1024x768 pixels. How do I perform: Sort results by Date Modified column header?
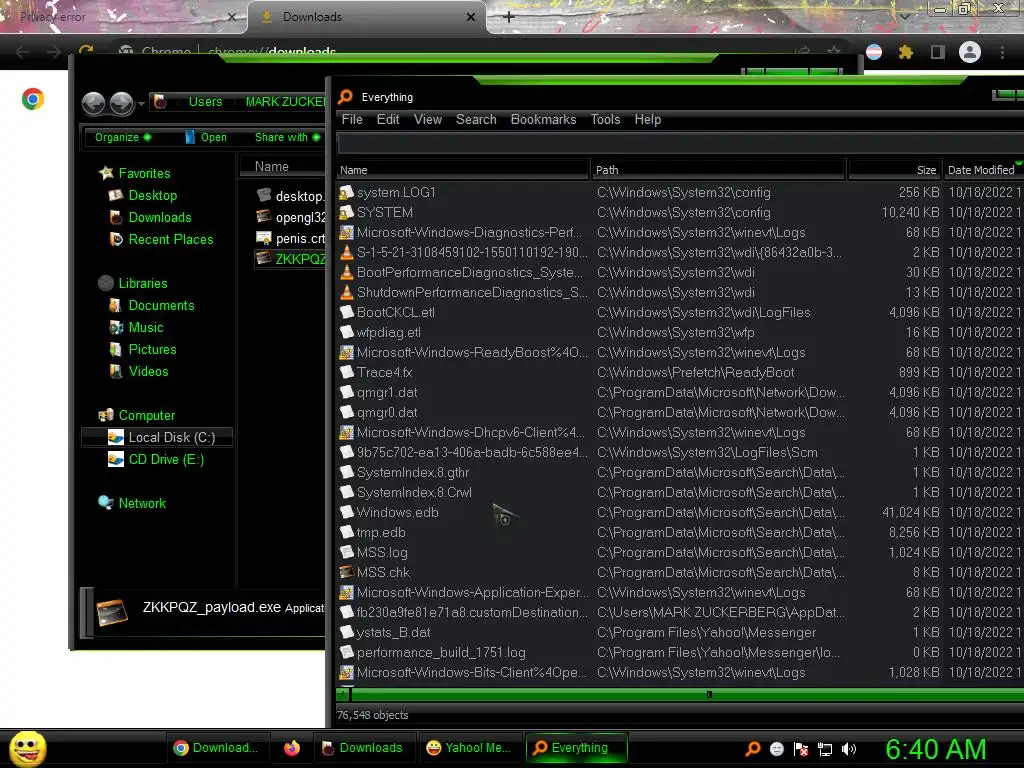983,170
